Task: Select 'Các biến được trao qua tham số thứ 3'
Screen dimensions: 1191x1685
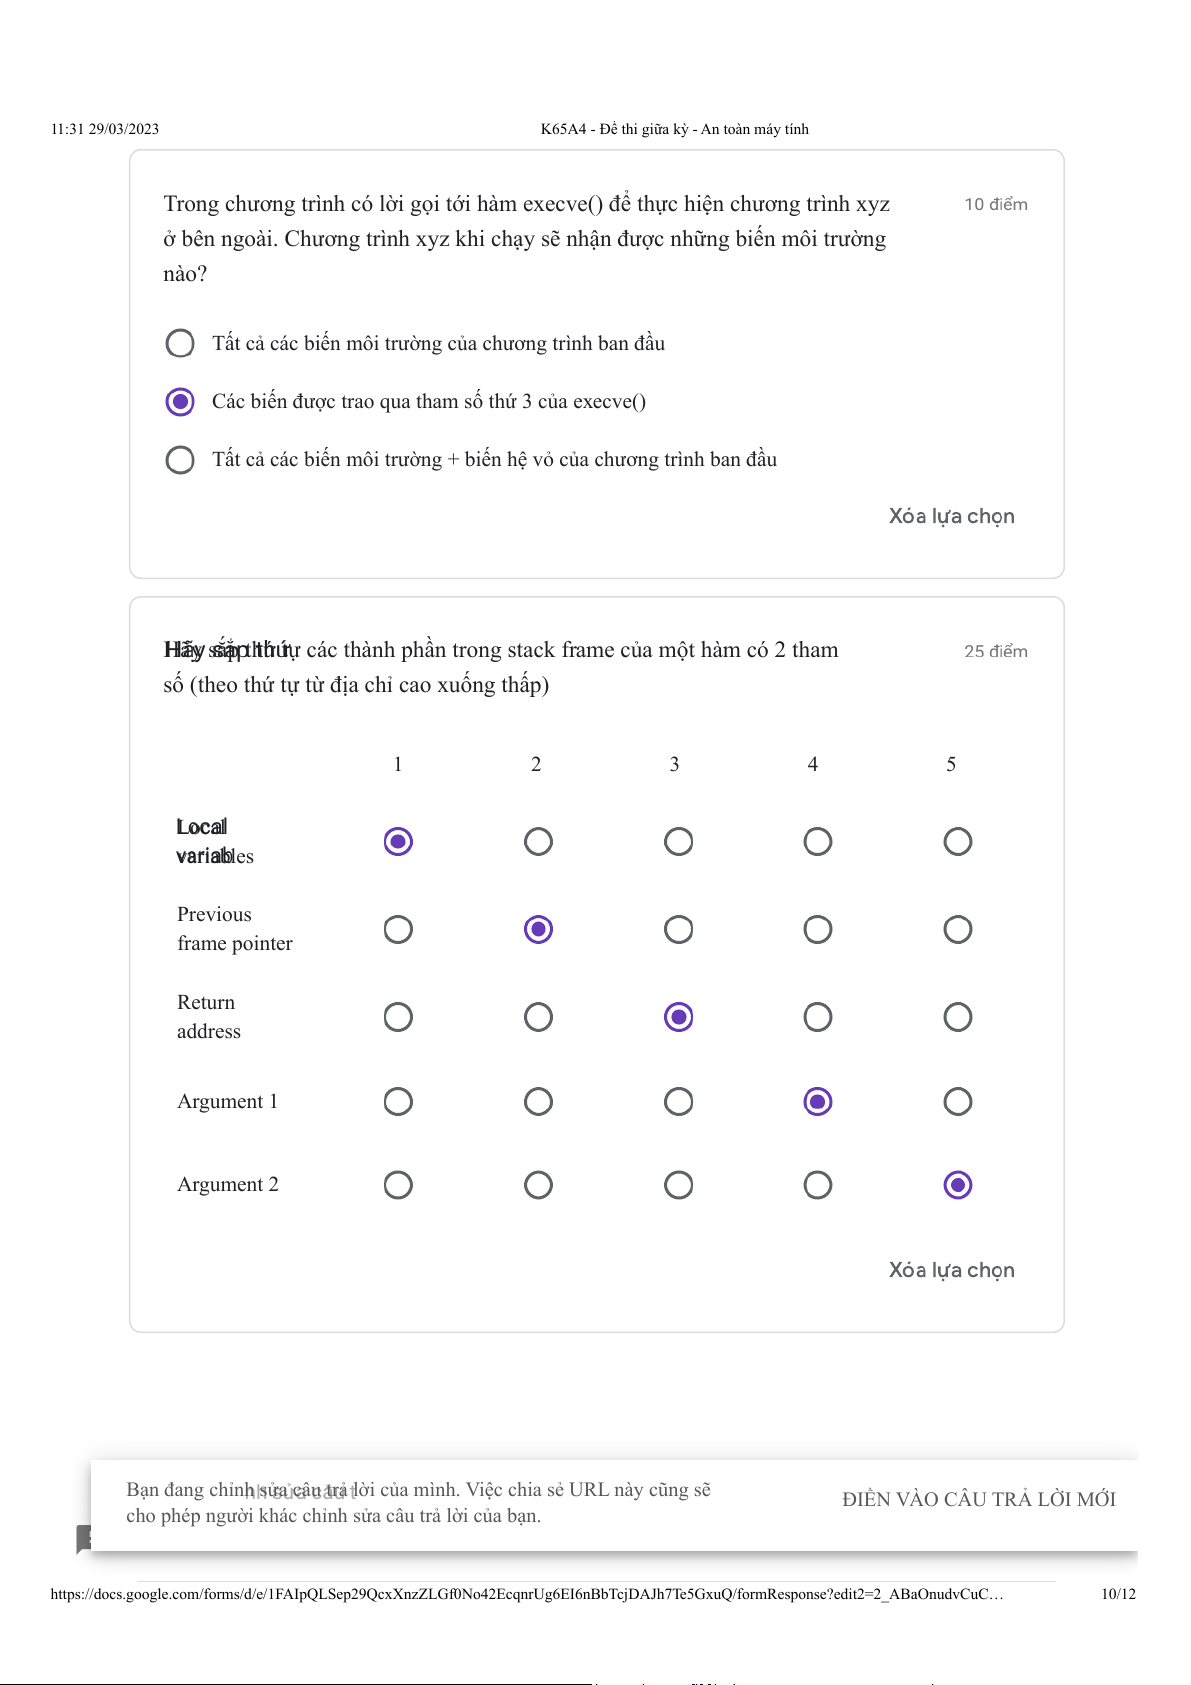Action: pyautogui.click(x=180, y=402)
